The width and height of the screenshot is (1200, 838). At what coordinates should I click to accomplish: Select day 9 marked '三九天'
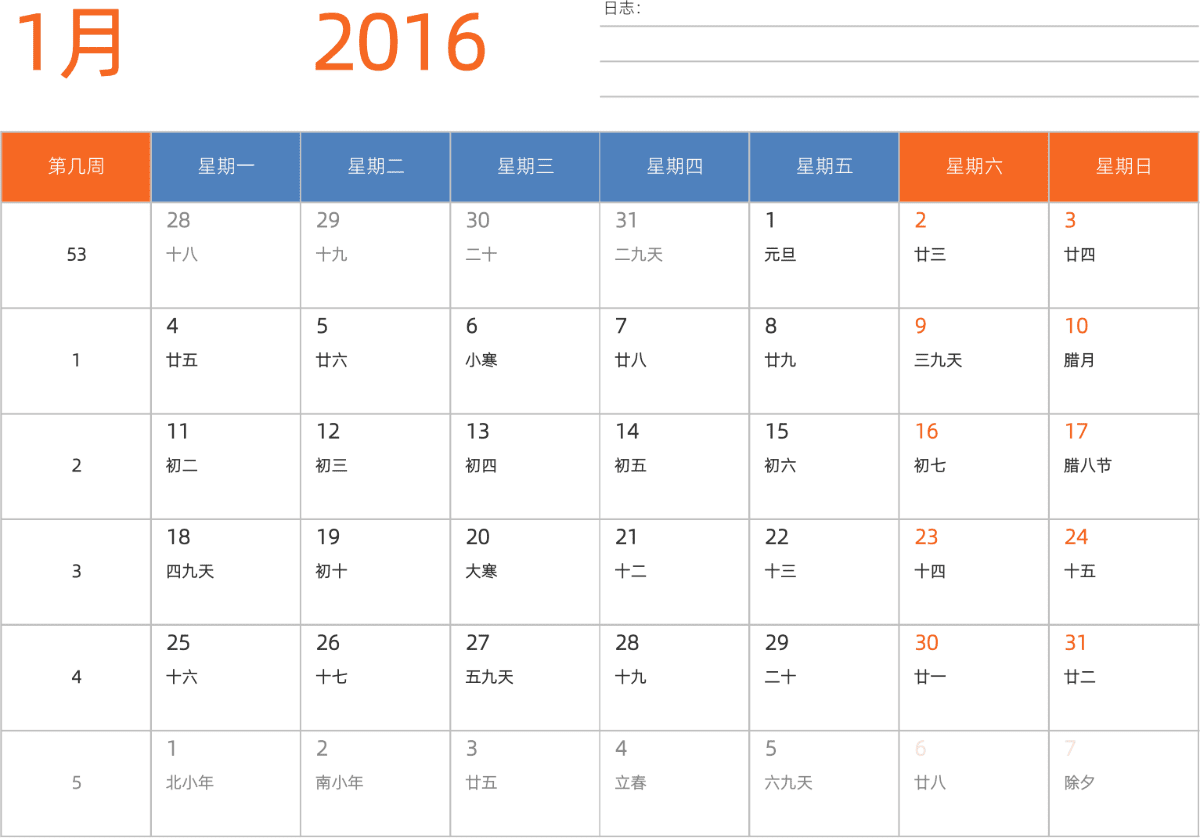click(x=974, y=361)
